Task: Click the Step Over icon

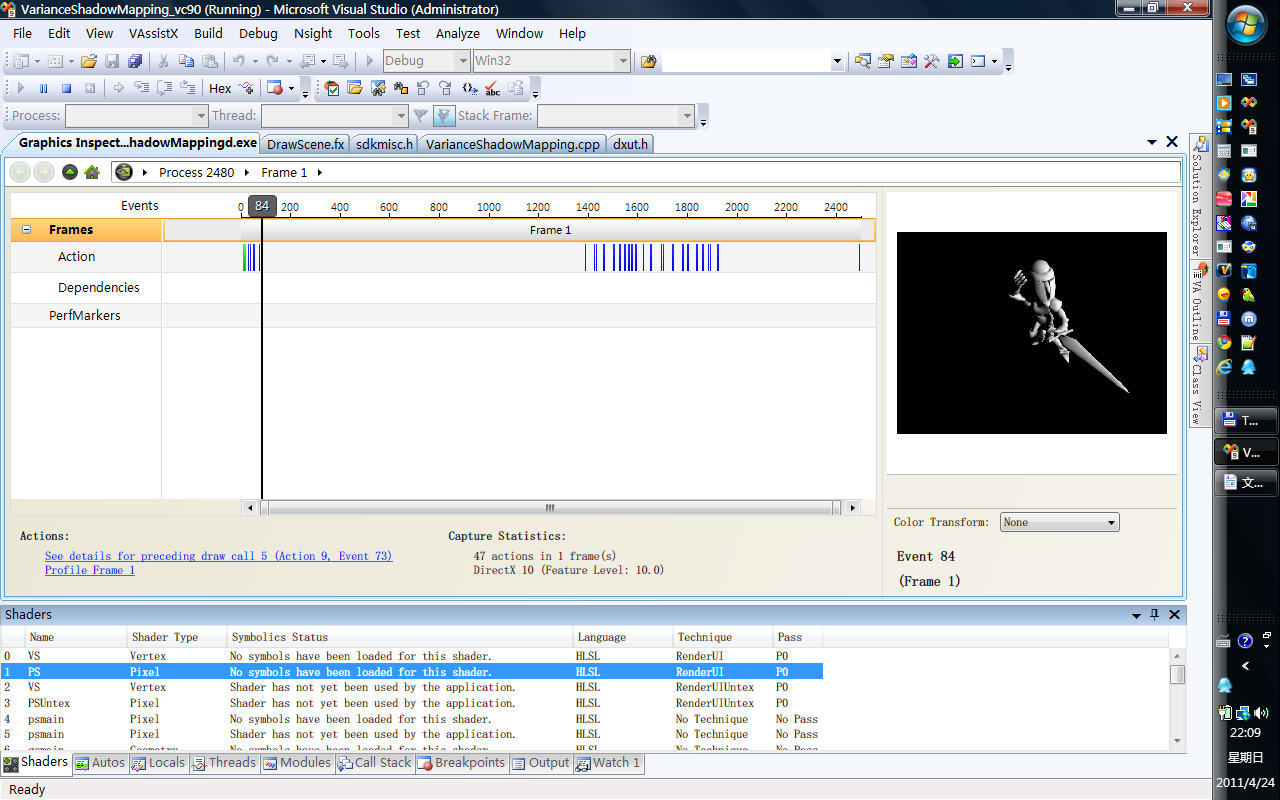Action: click(164, 88)
